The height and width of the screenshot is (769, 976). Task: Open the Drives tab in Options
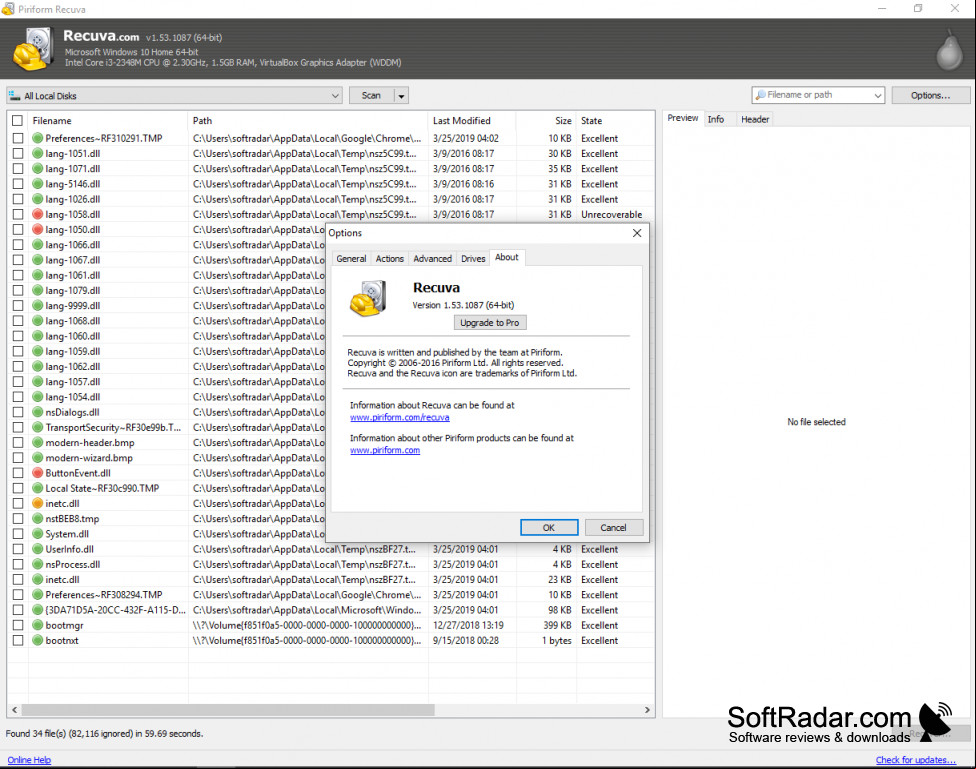(x=473, y=258)
